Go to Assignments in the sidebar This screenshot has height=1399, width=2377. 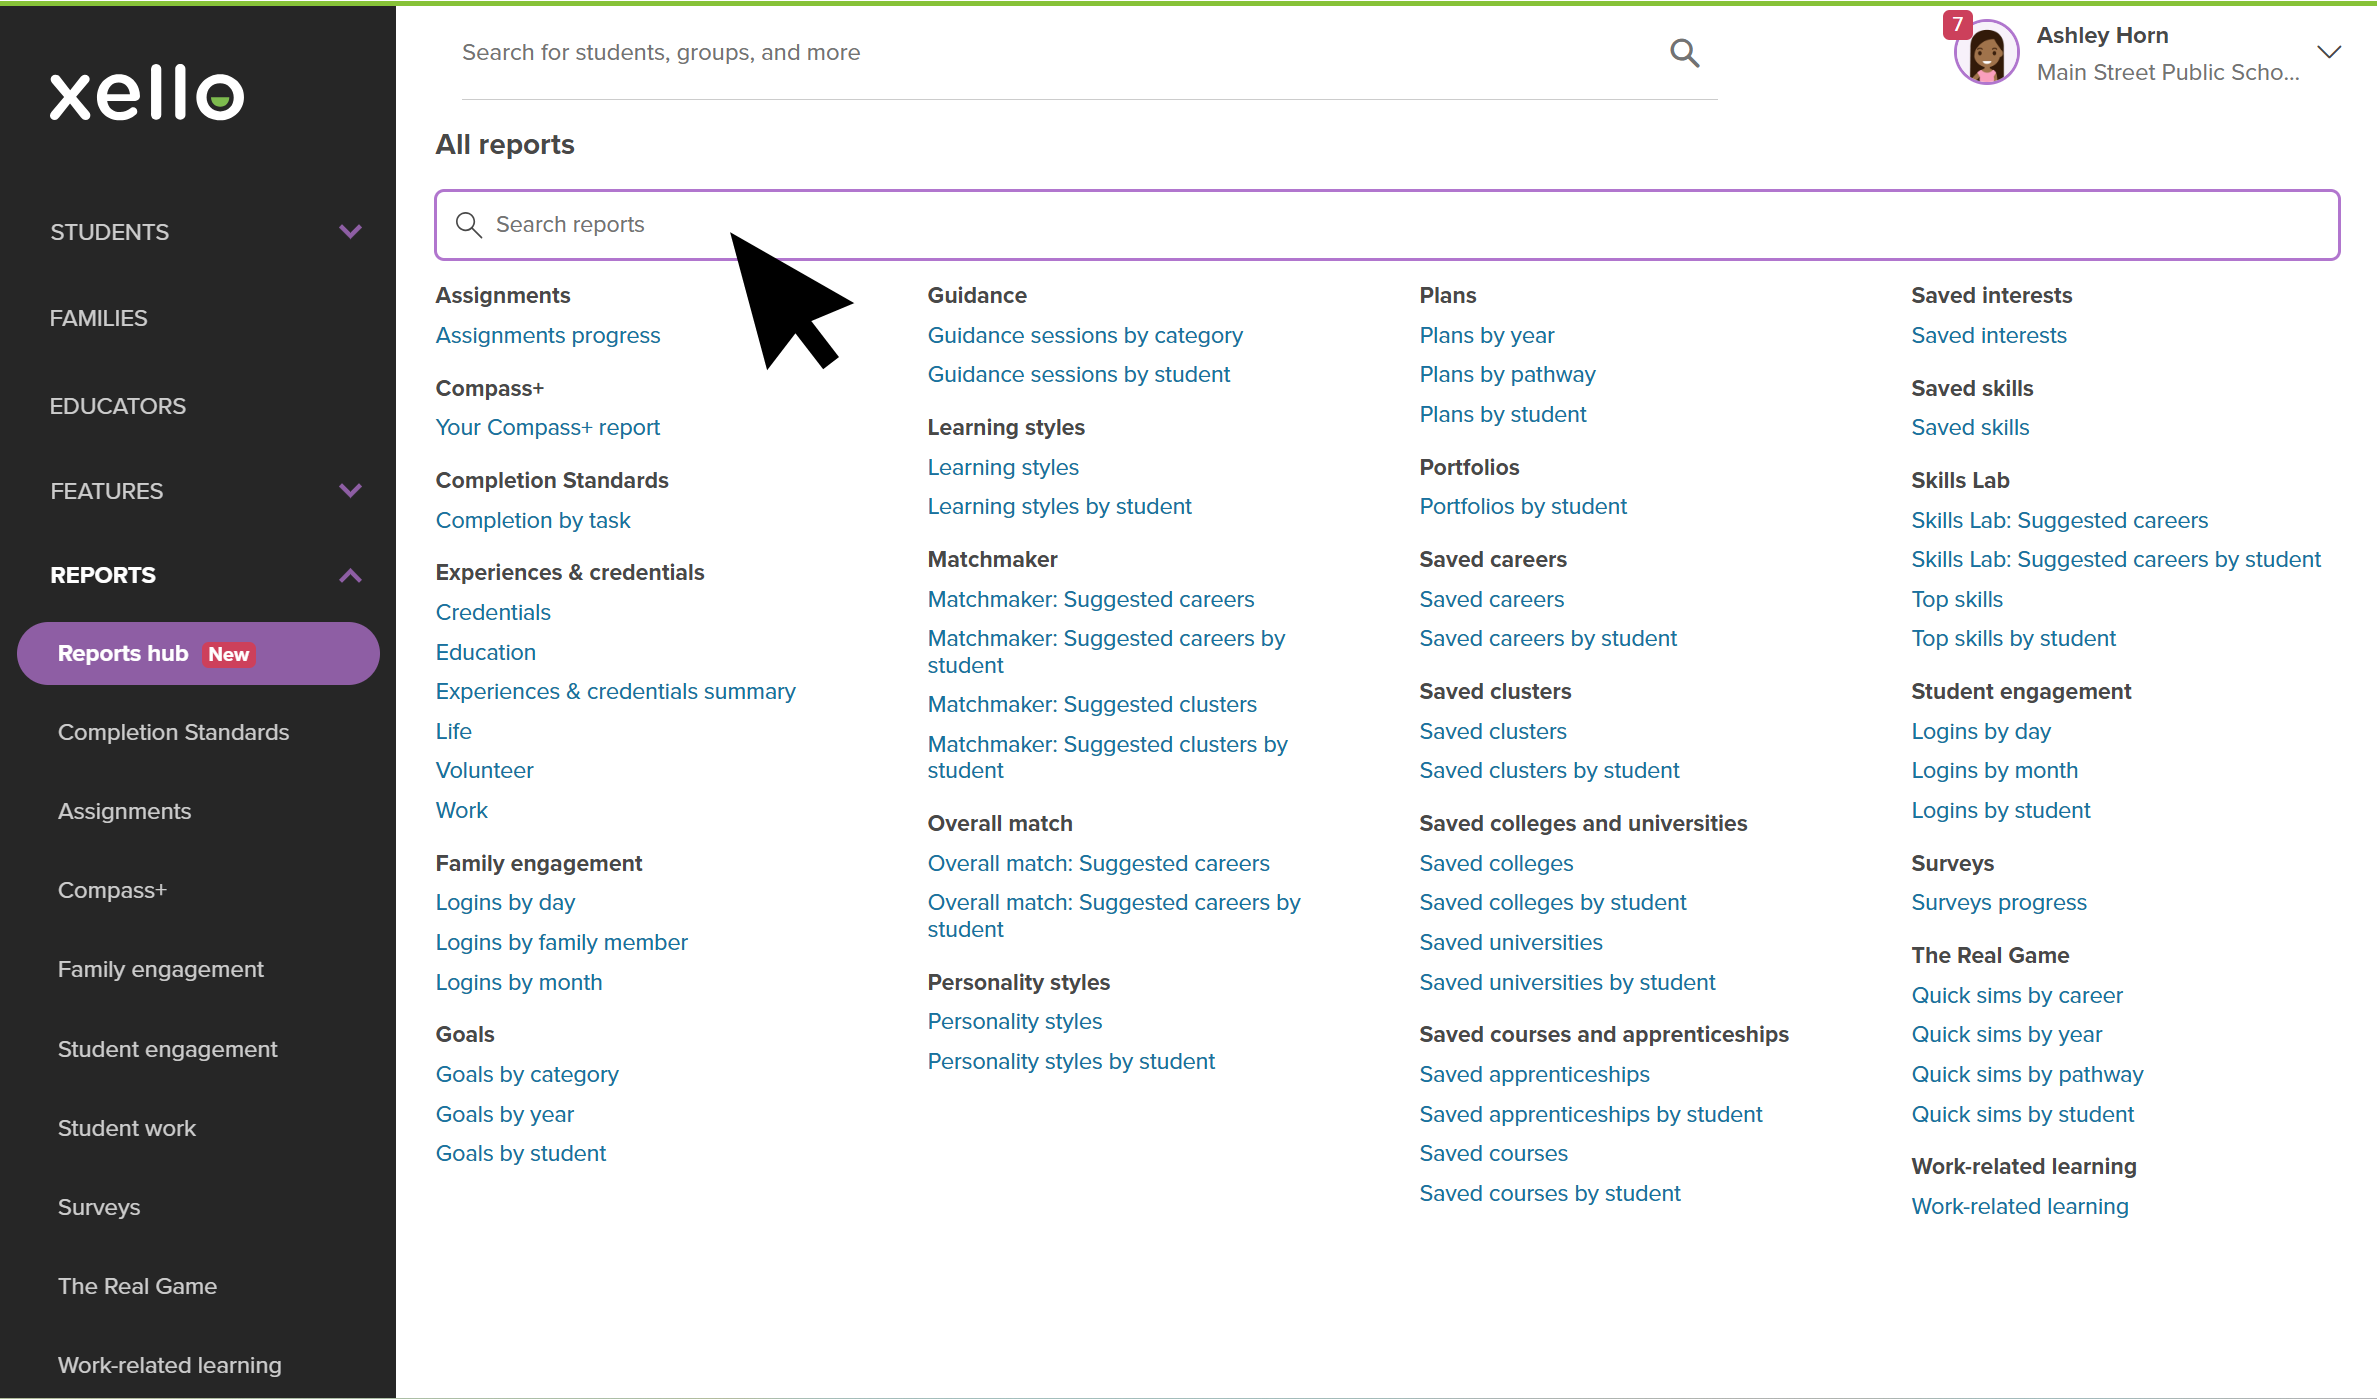tap(124, 811)
